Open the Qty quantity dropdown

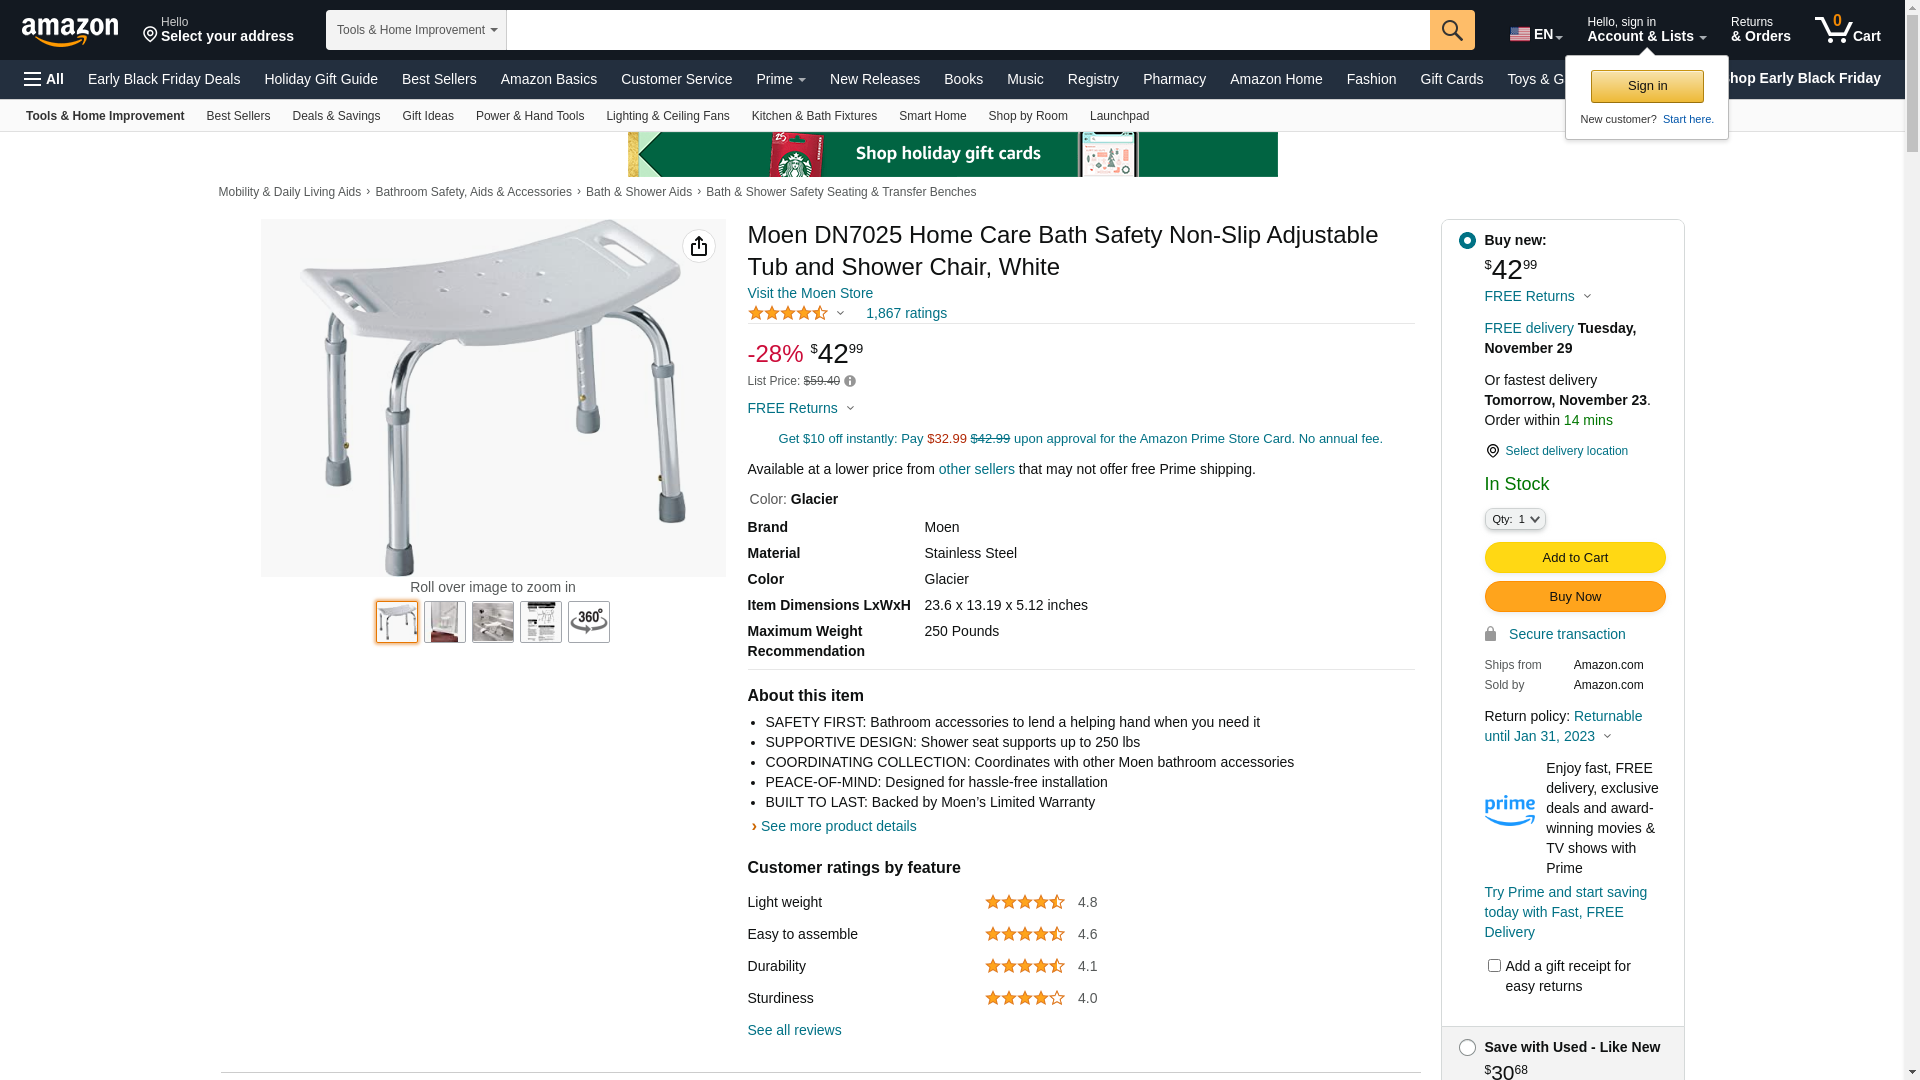click(x=1515, y=519)
